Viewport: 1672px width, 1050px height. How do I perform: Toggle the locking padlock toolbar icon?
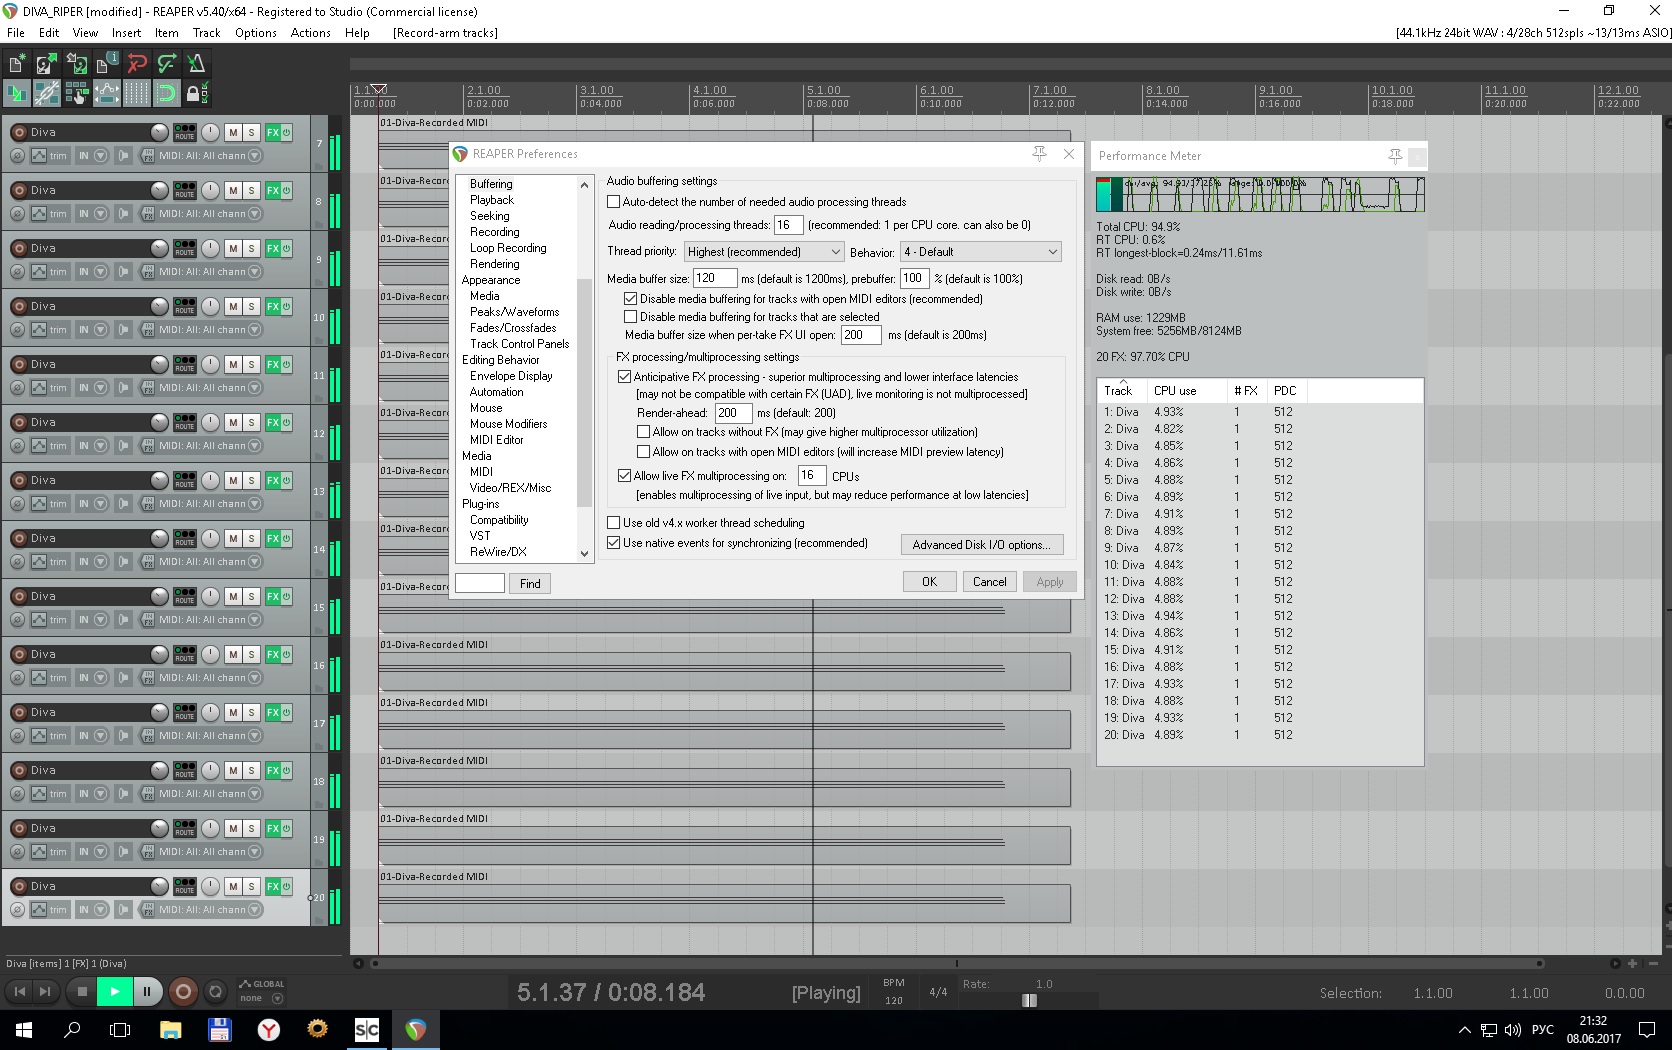click(x=197, y=94)
